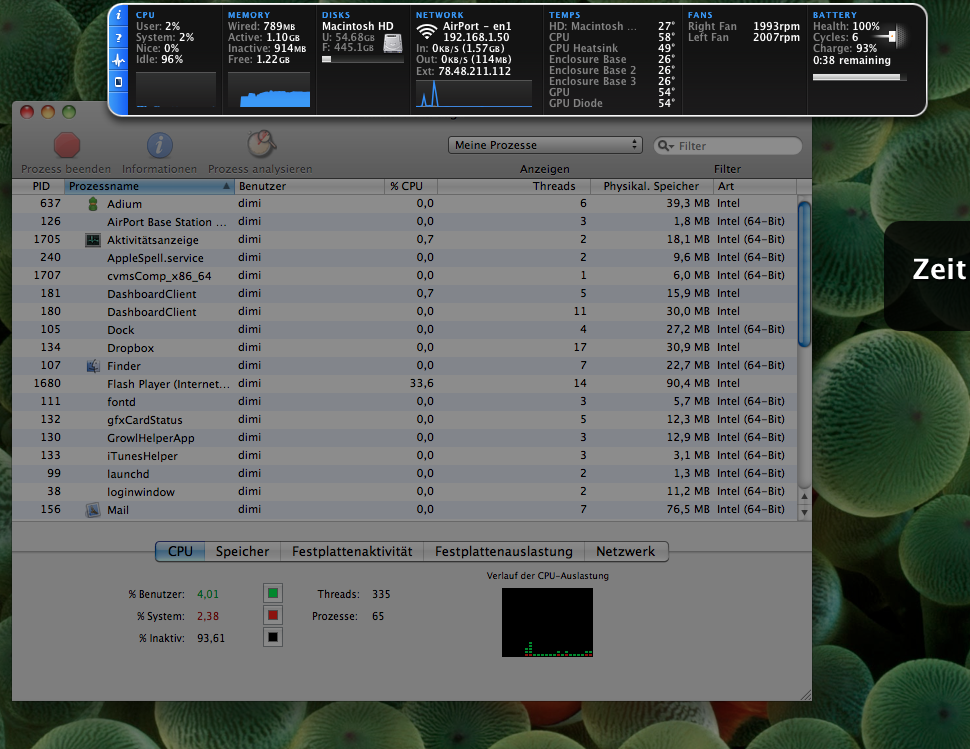Viewport: 970px width, 749px height.
Task: Switch to the CPU tab
Action: tap(180, 552)
